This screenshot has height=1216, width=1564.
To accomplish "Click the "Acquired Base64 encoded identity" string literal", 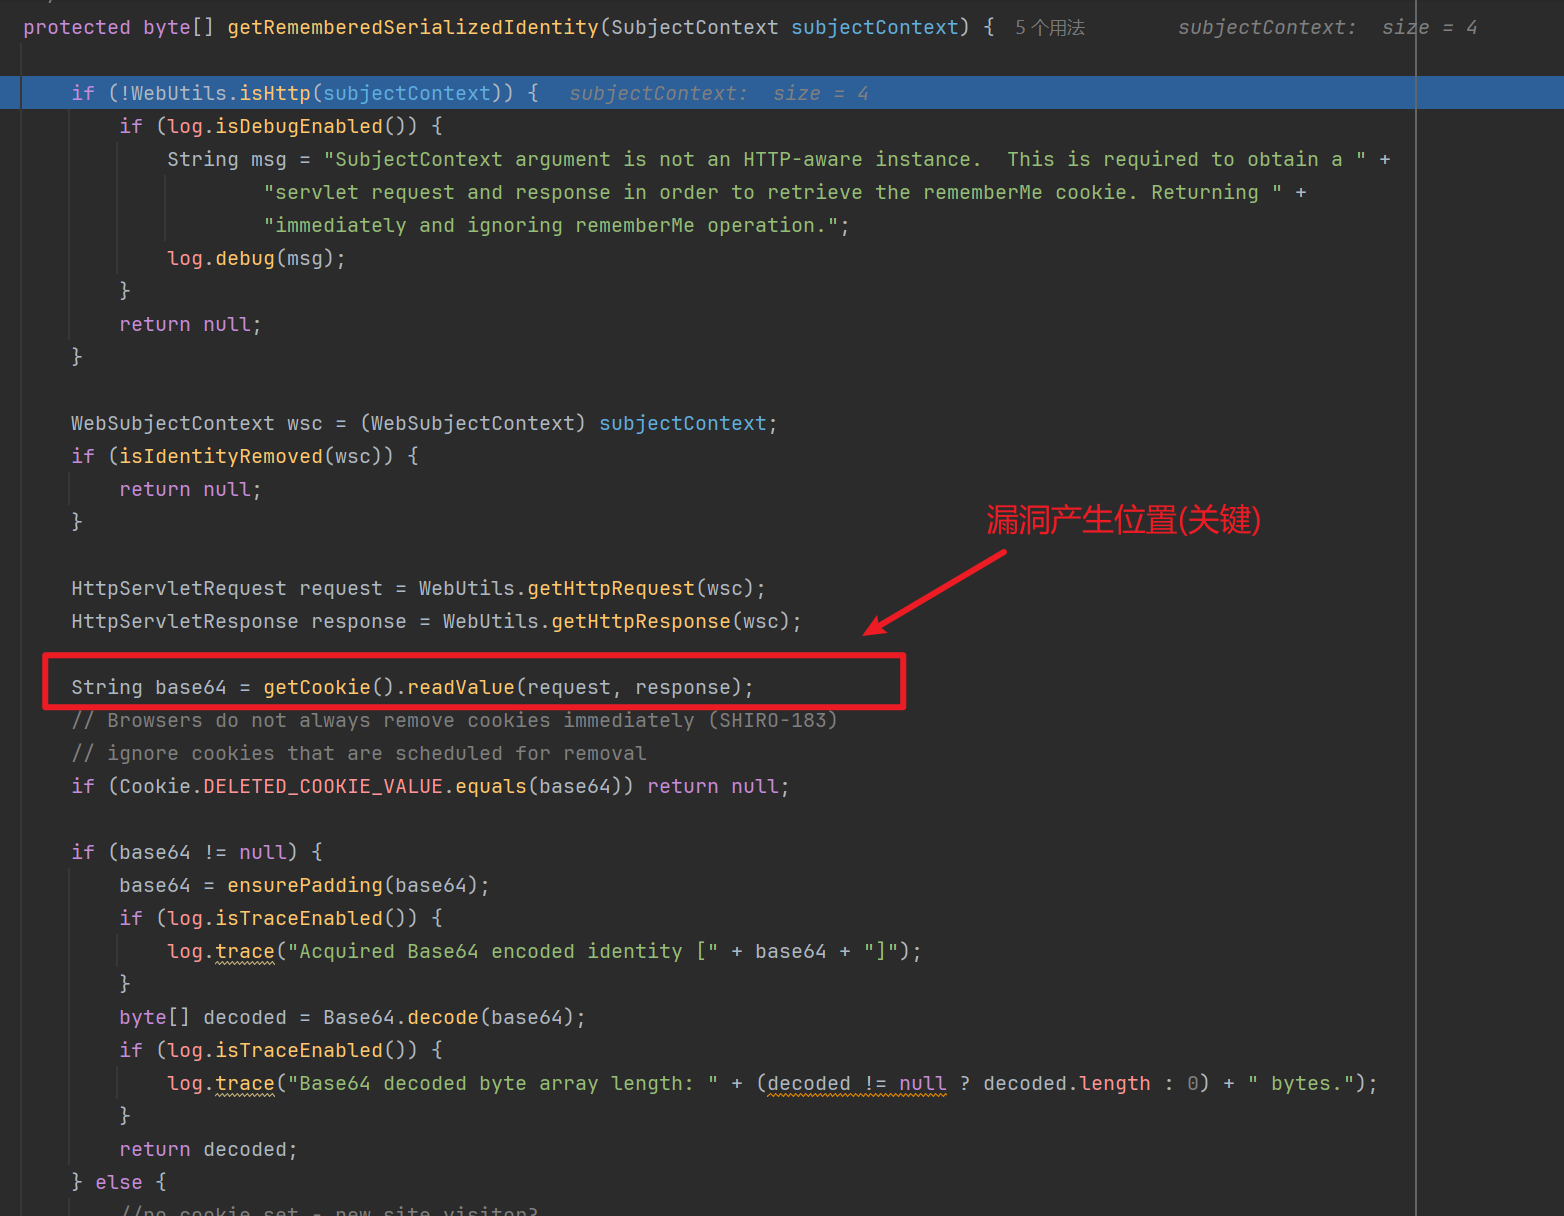I will (484, 951).
